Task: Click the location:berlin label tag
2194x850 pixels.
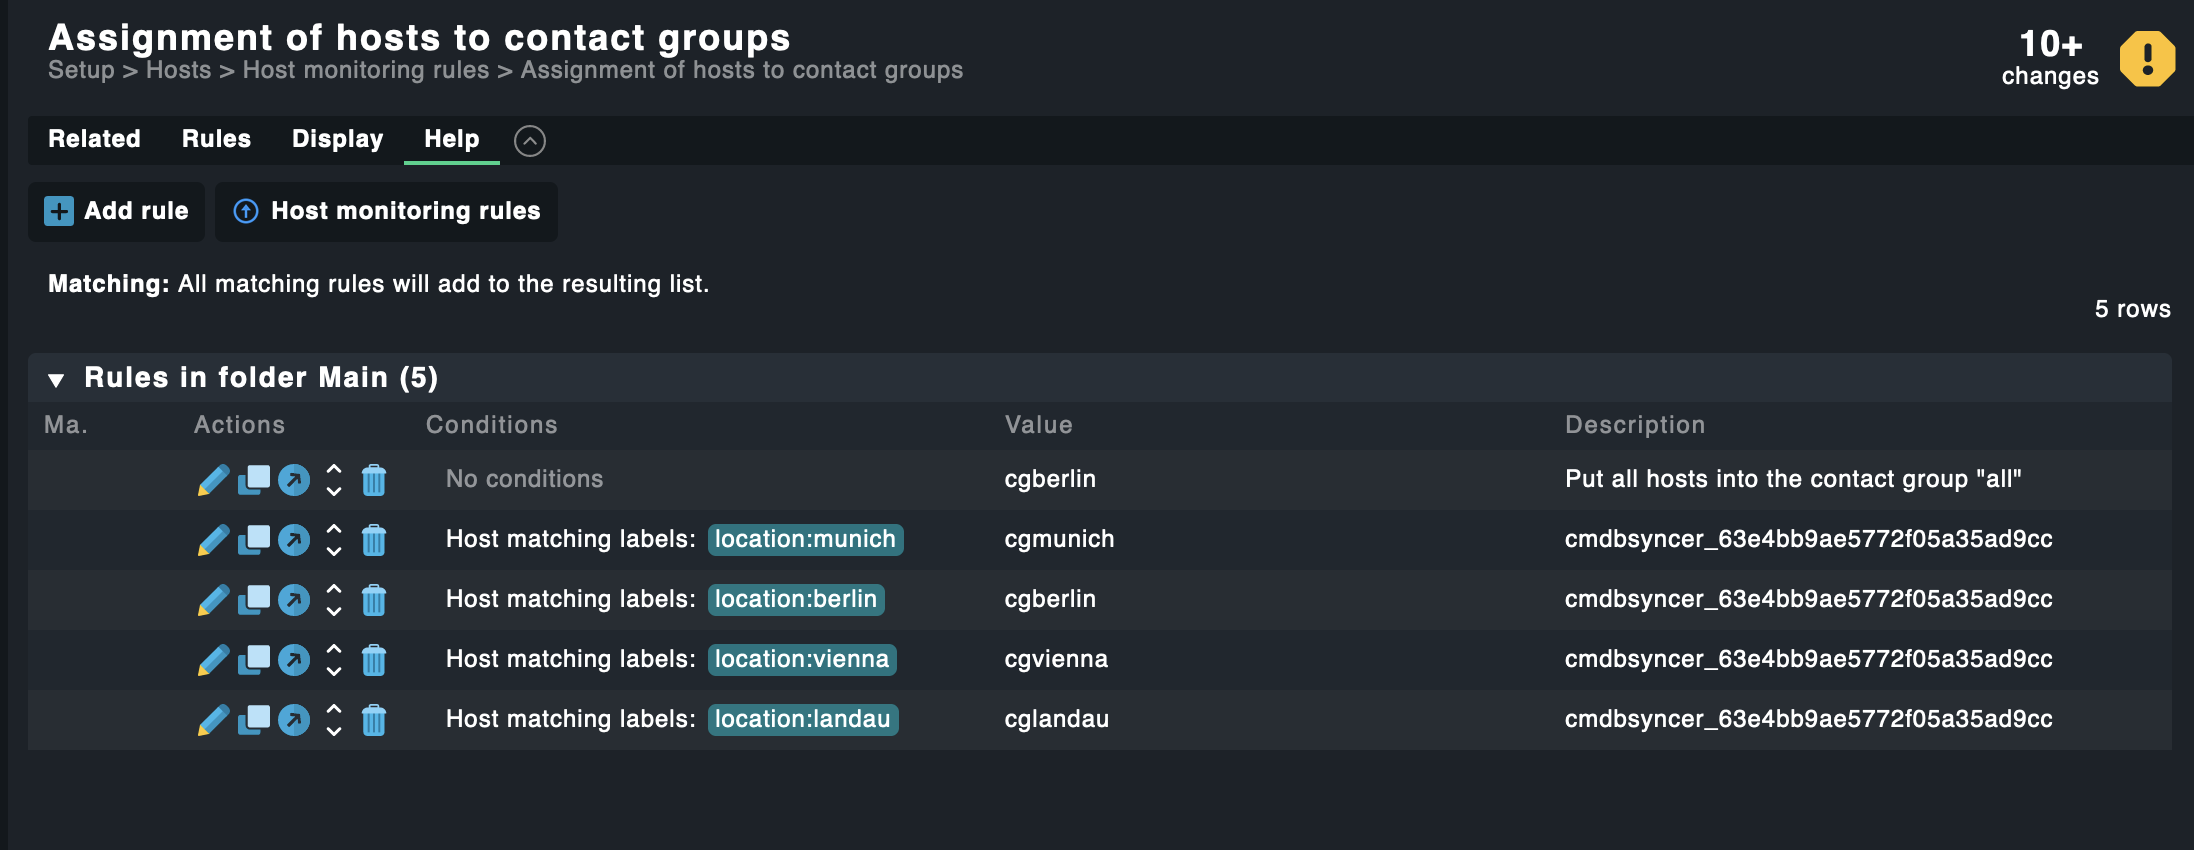Action: tap(796, 600)
